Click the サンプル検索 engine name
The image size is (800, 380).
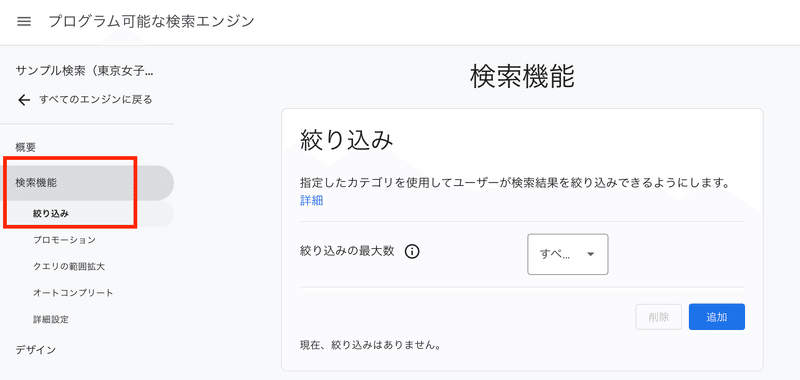click(84, 71)
